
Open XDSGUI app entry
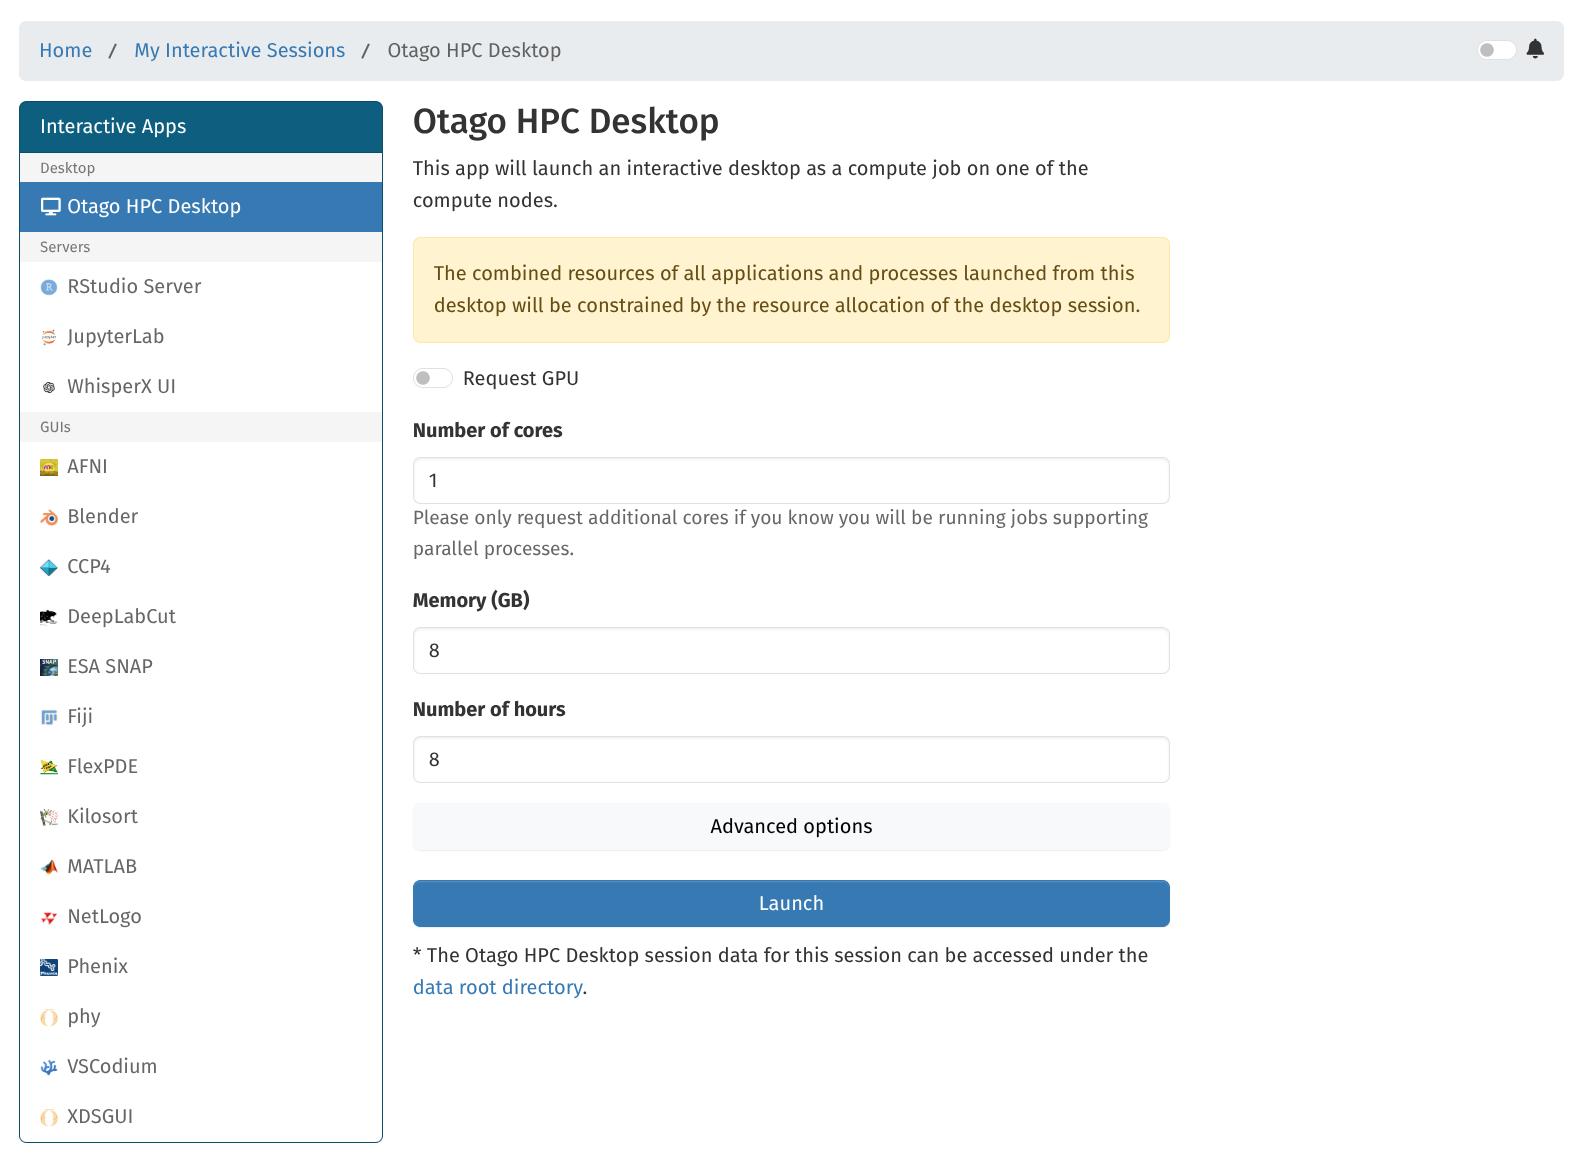tap(201, 1117)
